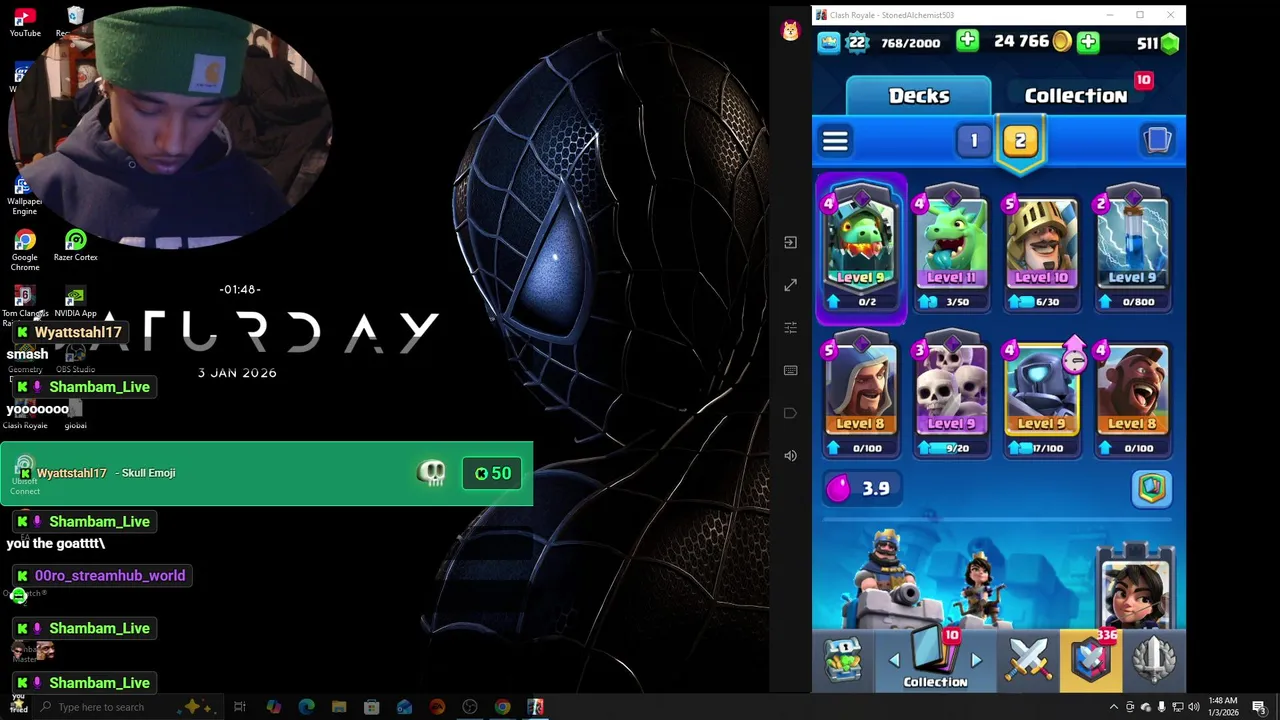Open Microsoft Edge from the taskbar
Image resolution: width=1280 pixels, height=720 pixels.
(306, 707)
